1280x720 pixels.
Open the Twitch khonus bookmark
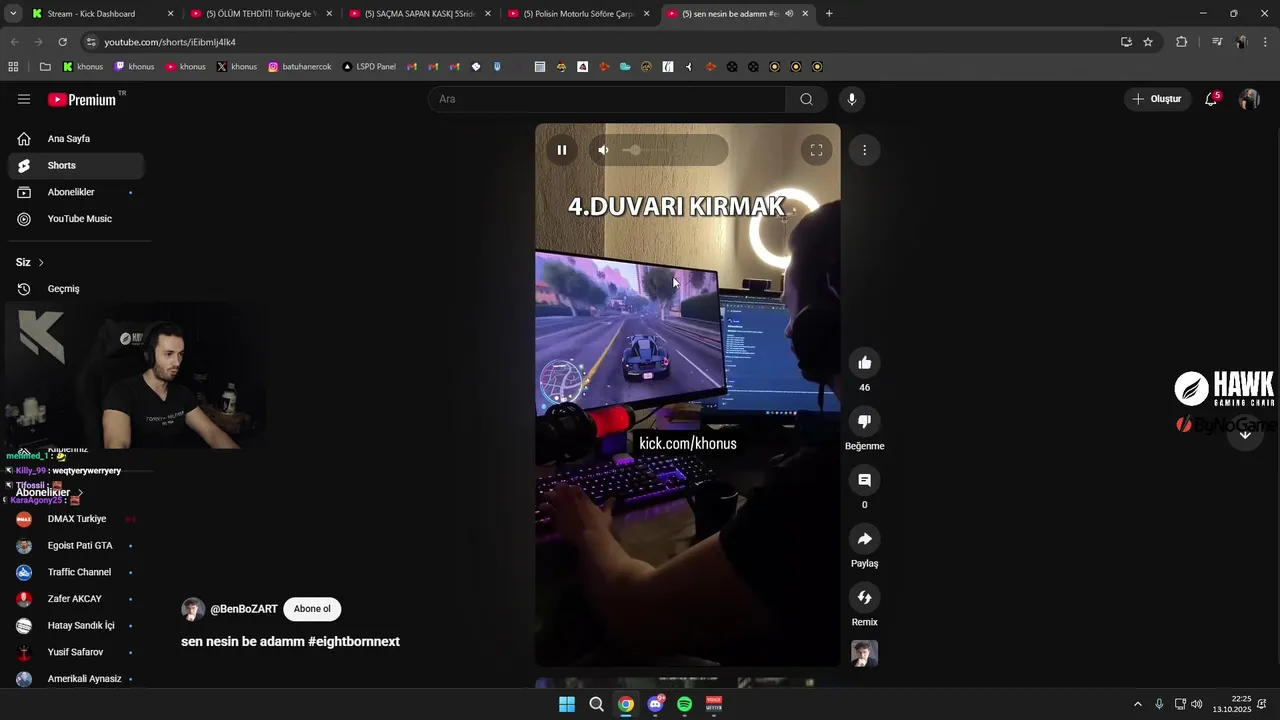point(134,67)
